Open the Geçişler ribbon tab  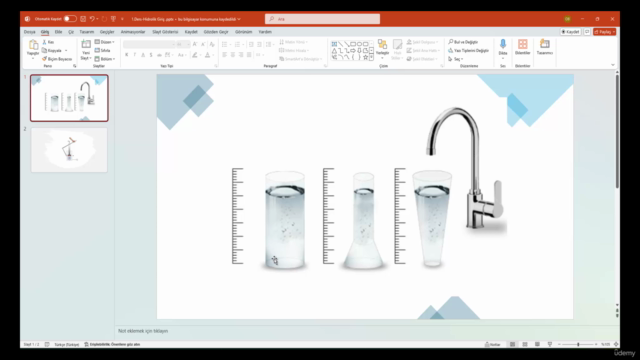click(107, 32)
